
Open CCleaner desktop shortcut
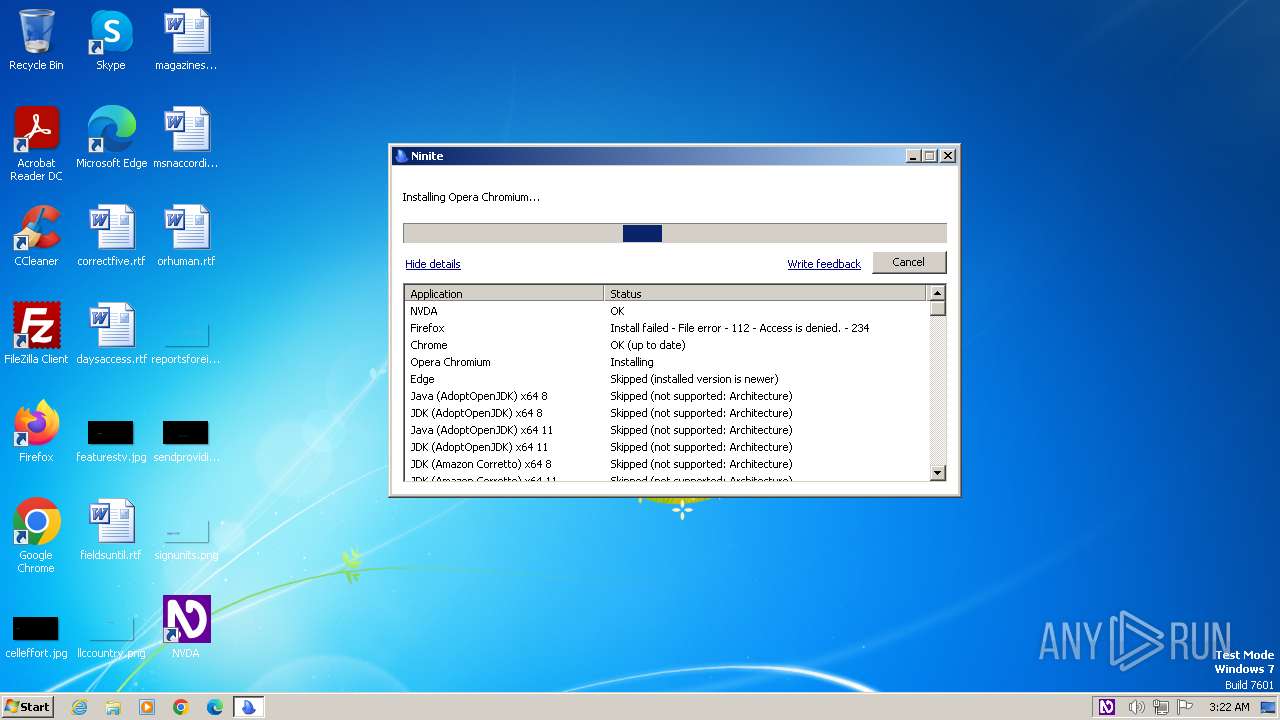tap(36, 236)
